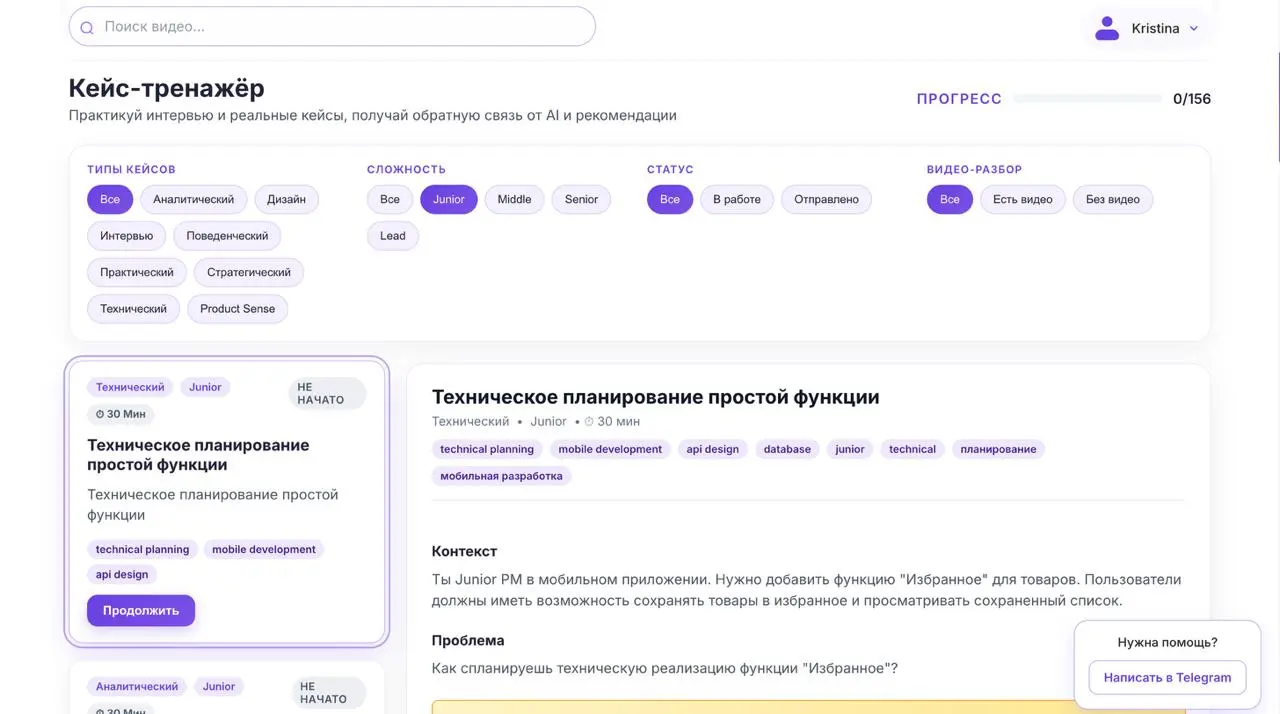Filter by 'Product Sense' case type
Image resolution: width=1280 pixels, height=714 pixels.
pos(238,309)
